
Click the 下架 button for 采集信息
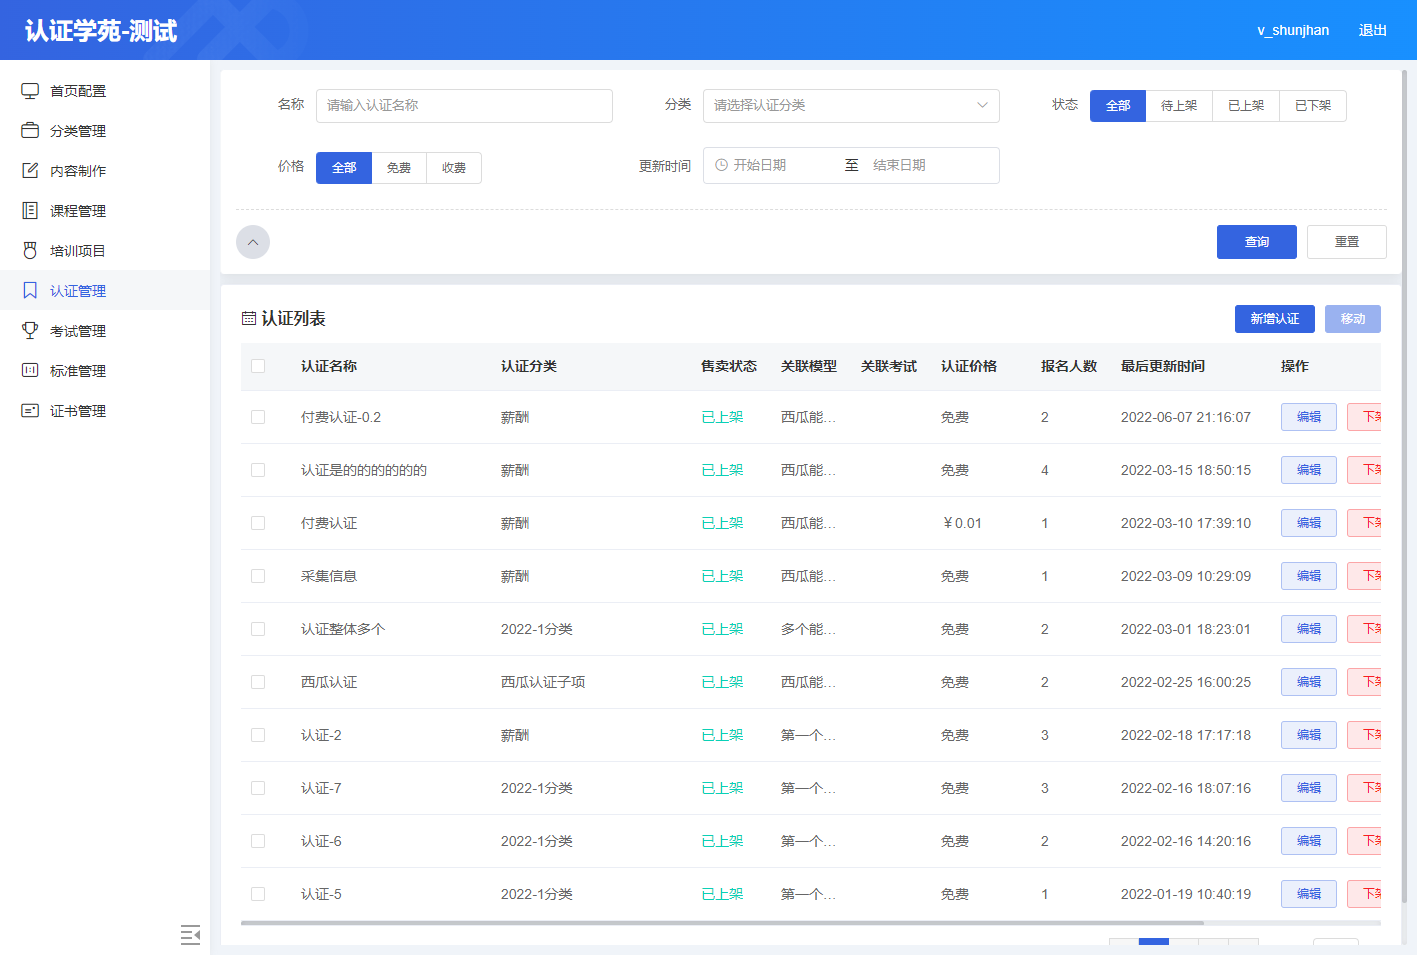(x=1365, y=576)
